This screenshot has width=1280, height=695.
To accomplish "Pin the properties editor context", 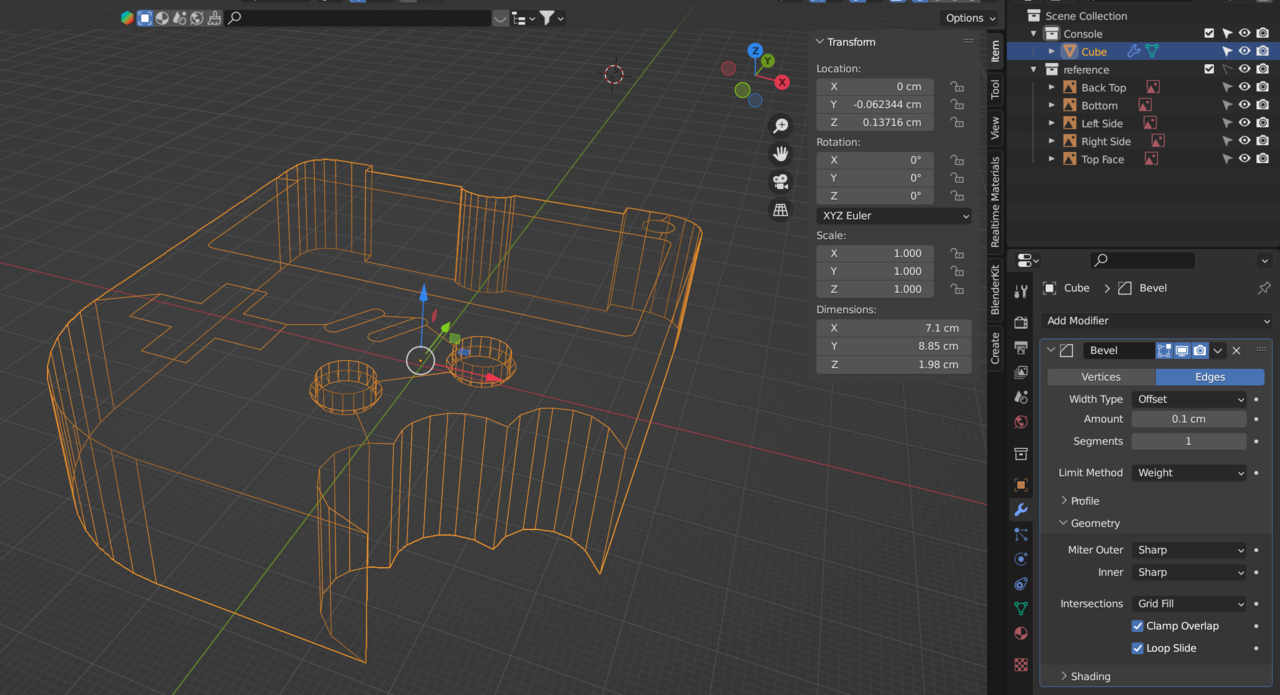I will (x=1264, y=288).
